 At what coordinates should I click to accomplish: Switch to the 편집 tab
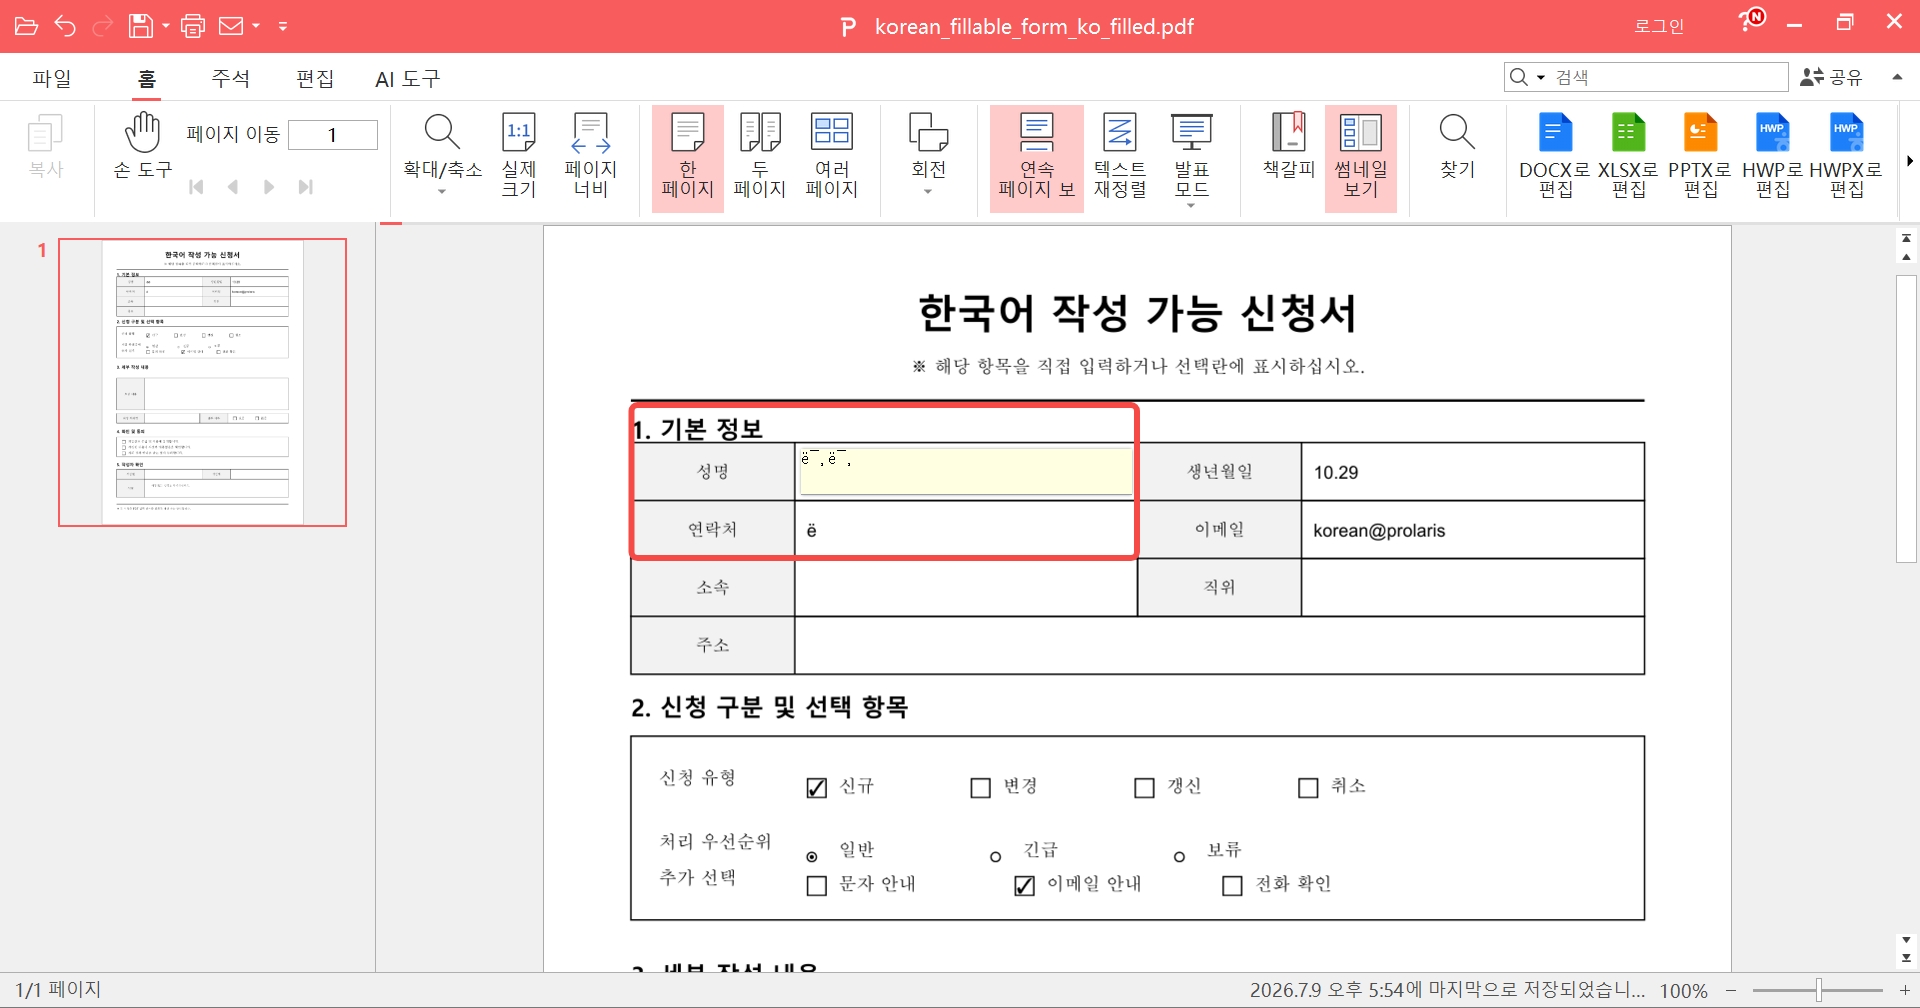[x=315, y=78]
